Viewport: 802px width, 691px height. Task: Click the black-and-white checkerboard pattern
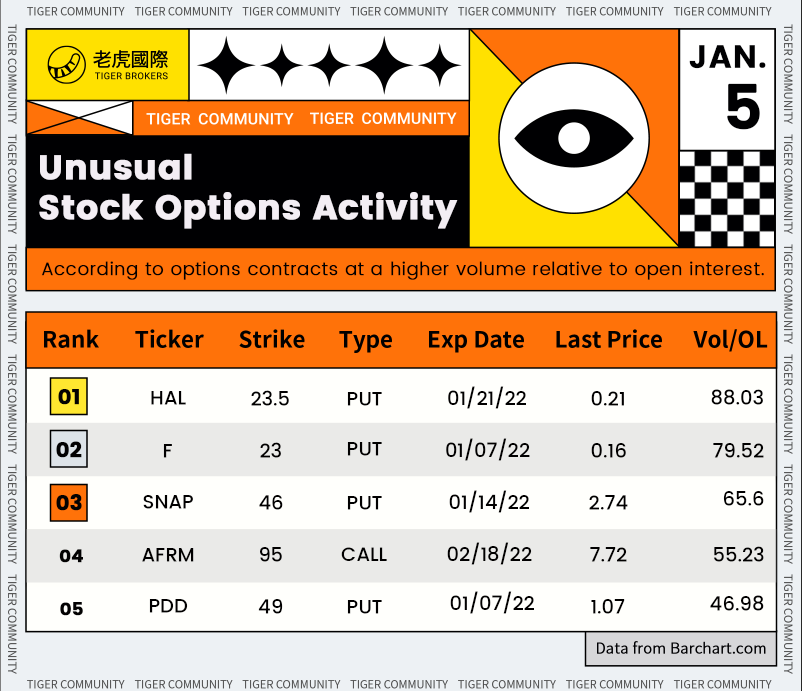click(x=726, y=198)
